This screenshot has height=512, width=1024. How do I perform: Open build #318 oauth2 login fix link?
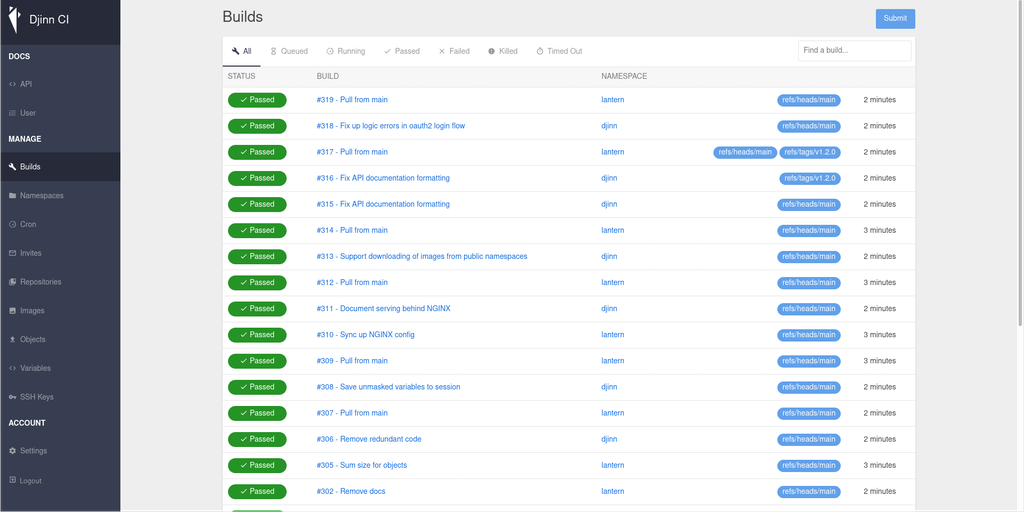[x=390, y=126]
